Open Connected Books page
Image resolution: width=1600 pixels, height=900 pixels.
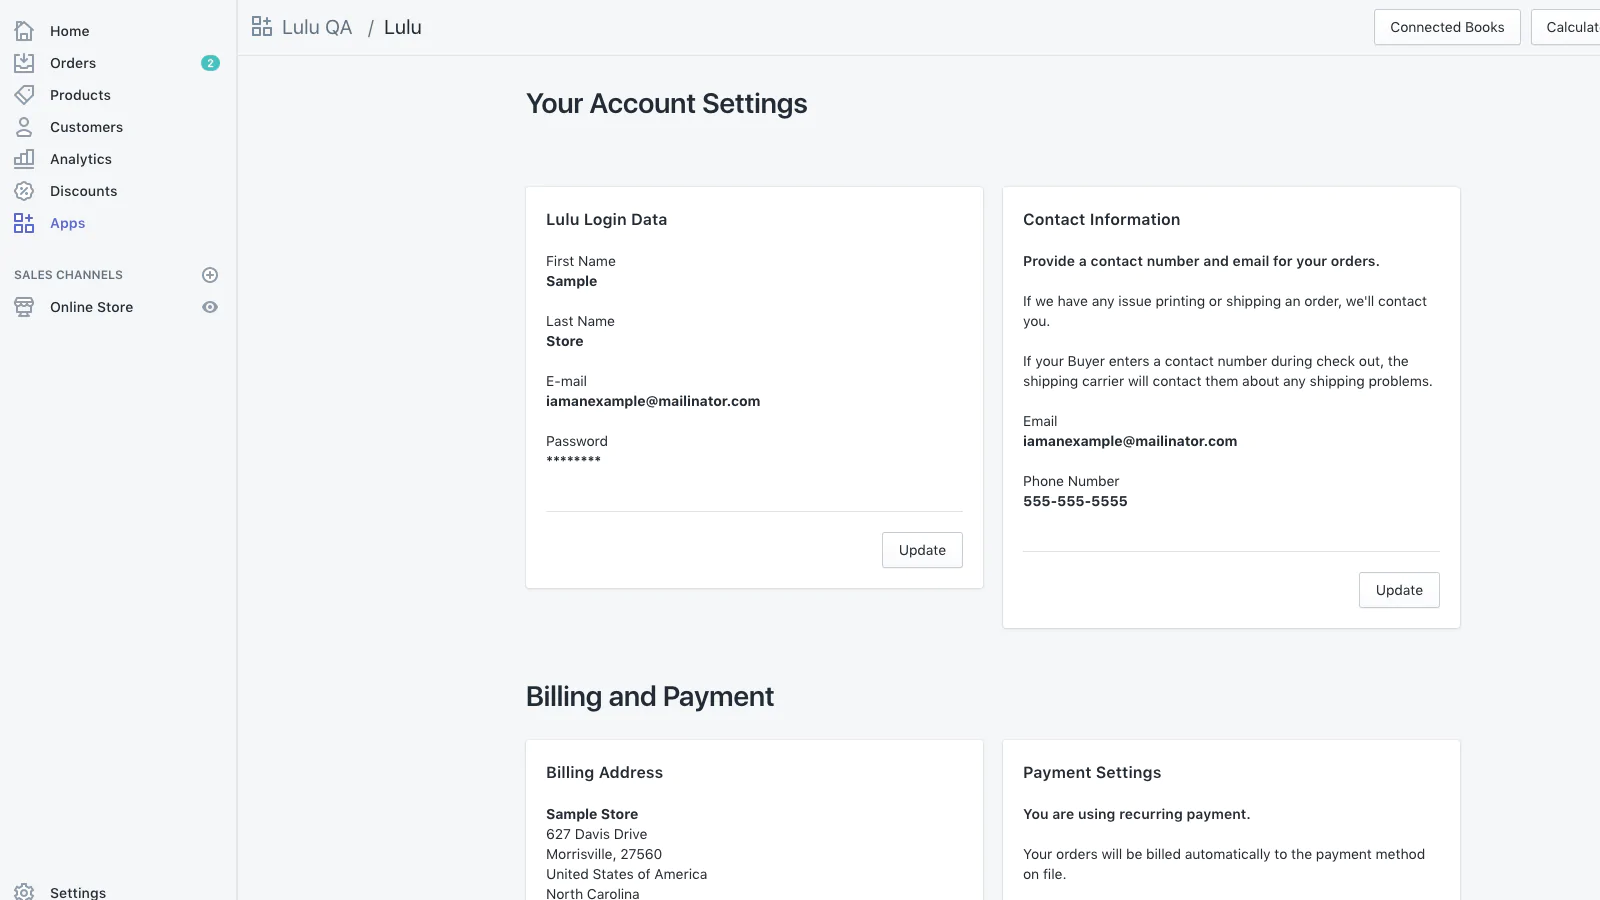(x=1446, y=27)
